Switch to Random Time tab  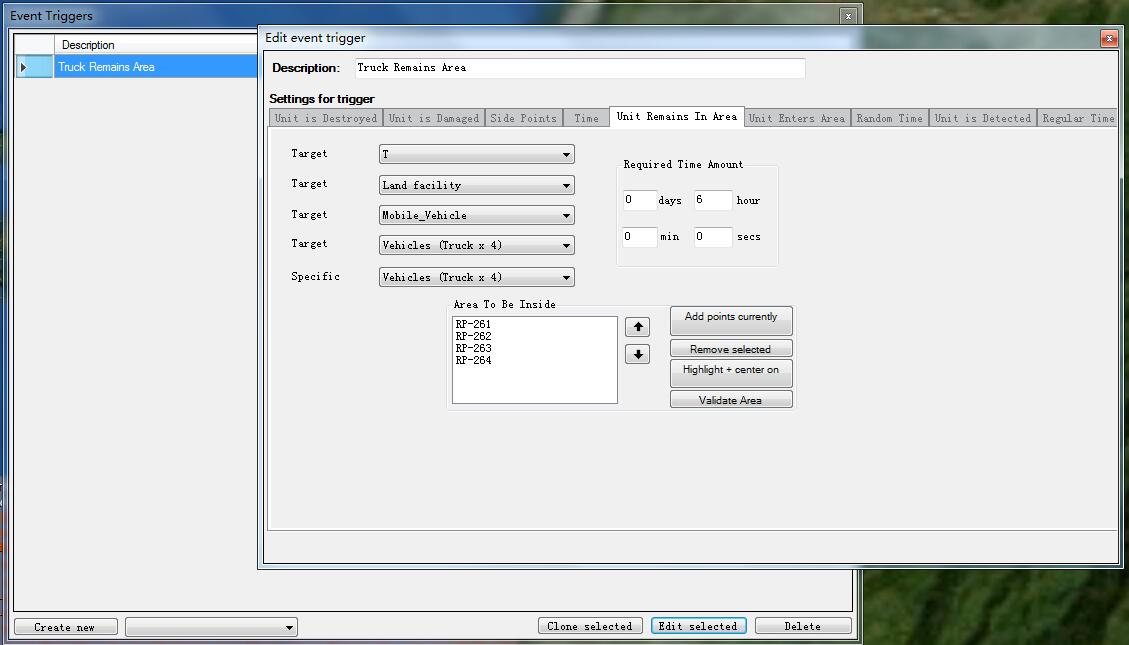[x=889, y=118]
